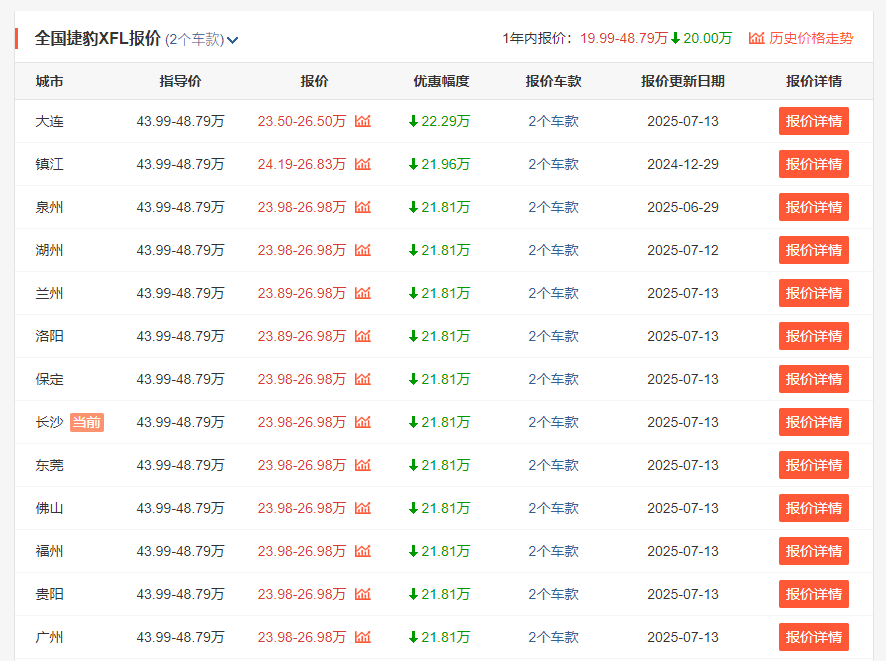The width and height of the screenshot is (886, 661).
Task: Click 报价详情 button for 贵阳
Action: click(814, 593)
